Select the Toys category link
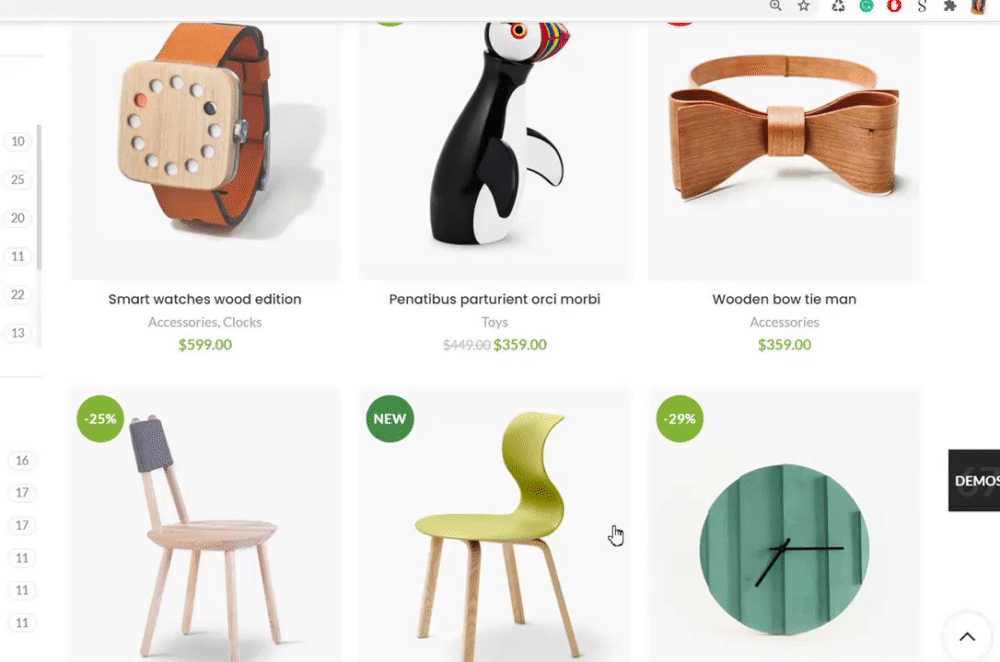Viewport: 1000px width, 662px height. click(495, 322)
